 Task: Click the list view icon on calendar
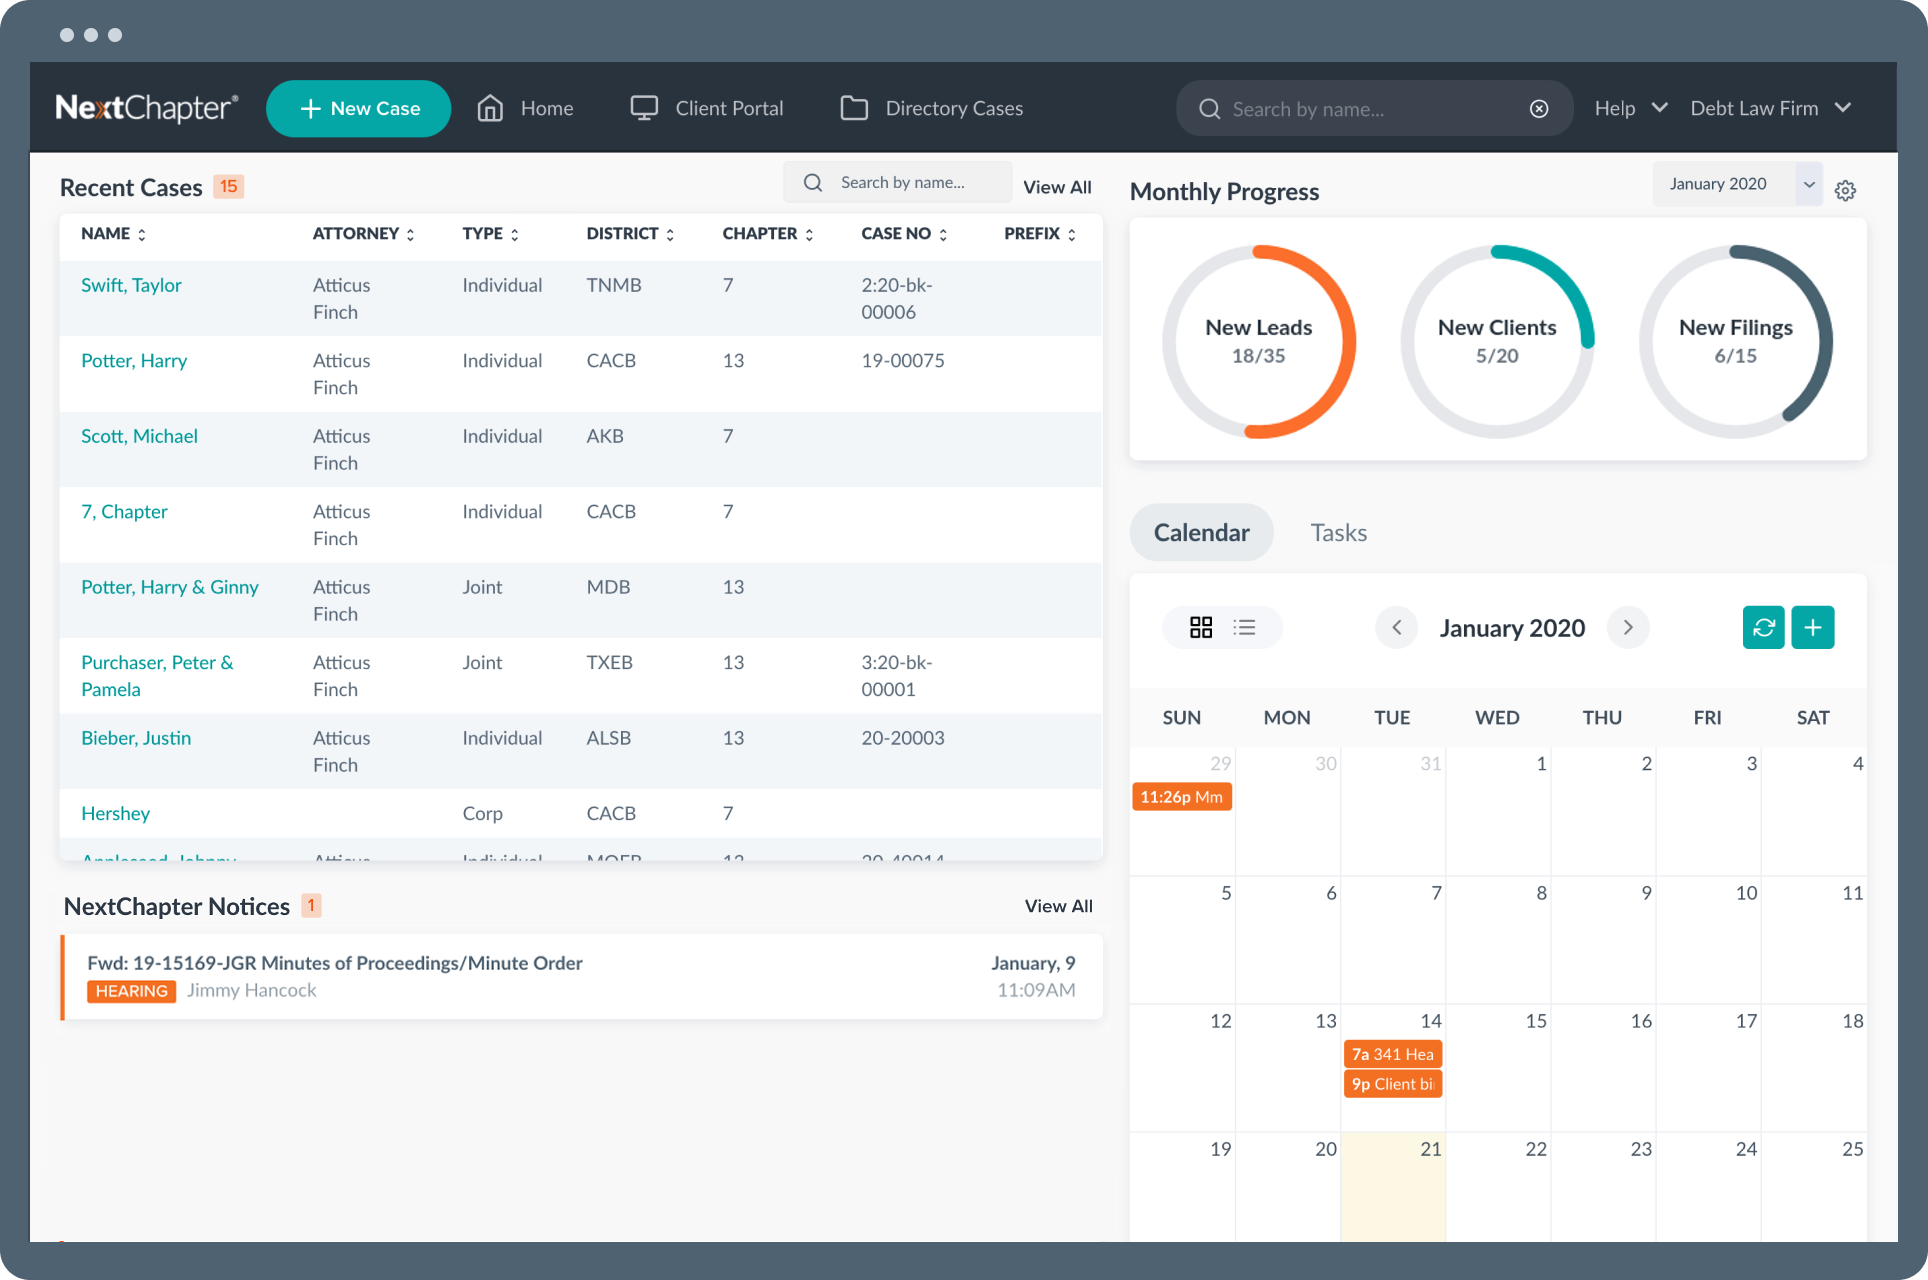point(1242,627)
